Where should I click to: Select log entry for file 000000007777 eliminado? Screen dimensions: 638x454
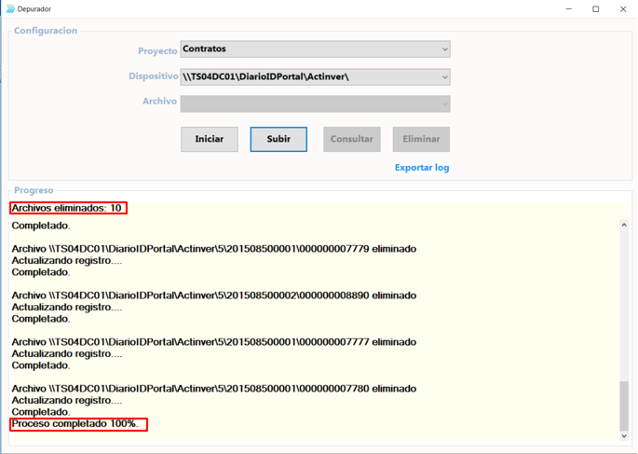pos(213,342)
